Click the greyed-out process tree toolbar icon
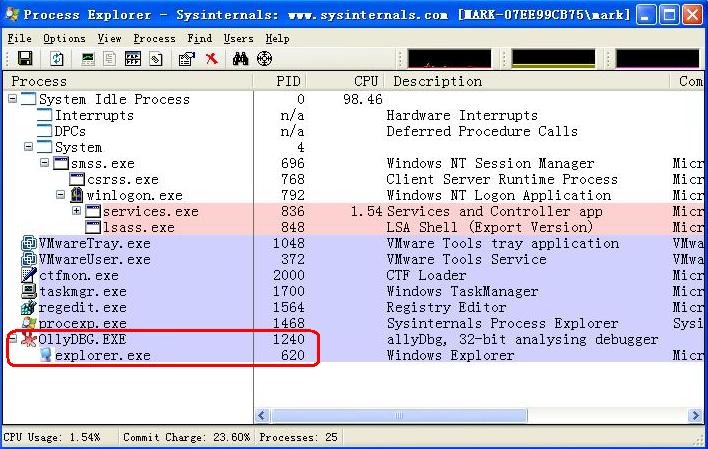This screenshot has width=708, height=449. [110, 59]
